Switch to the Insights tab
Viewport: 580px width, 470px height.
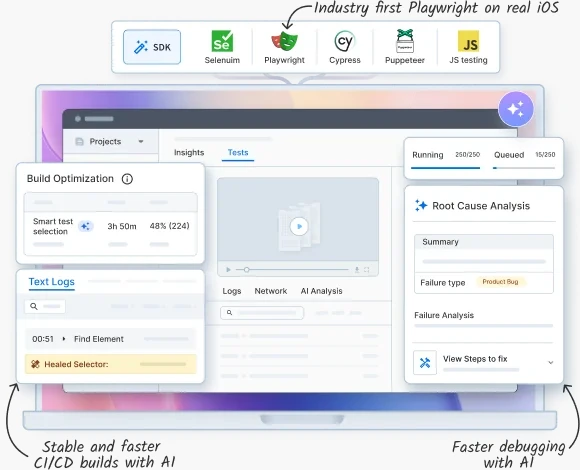pos(189,152)
